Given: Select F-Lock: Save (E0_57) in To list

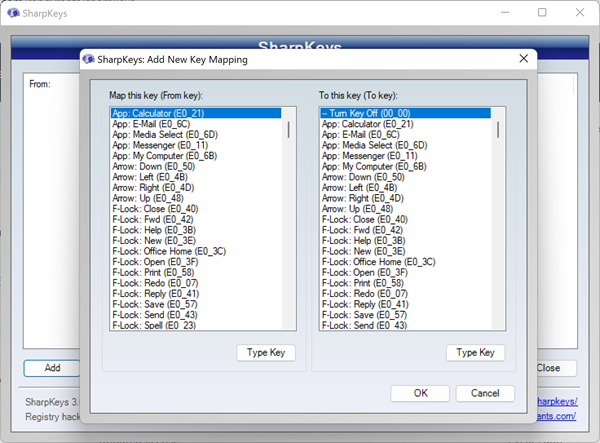Looking at the screenshot, I should point(406,315).
